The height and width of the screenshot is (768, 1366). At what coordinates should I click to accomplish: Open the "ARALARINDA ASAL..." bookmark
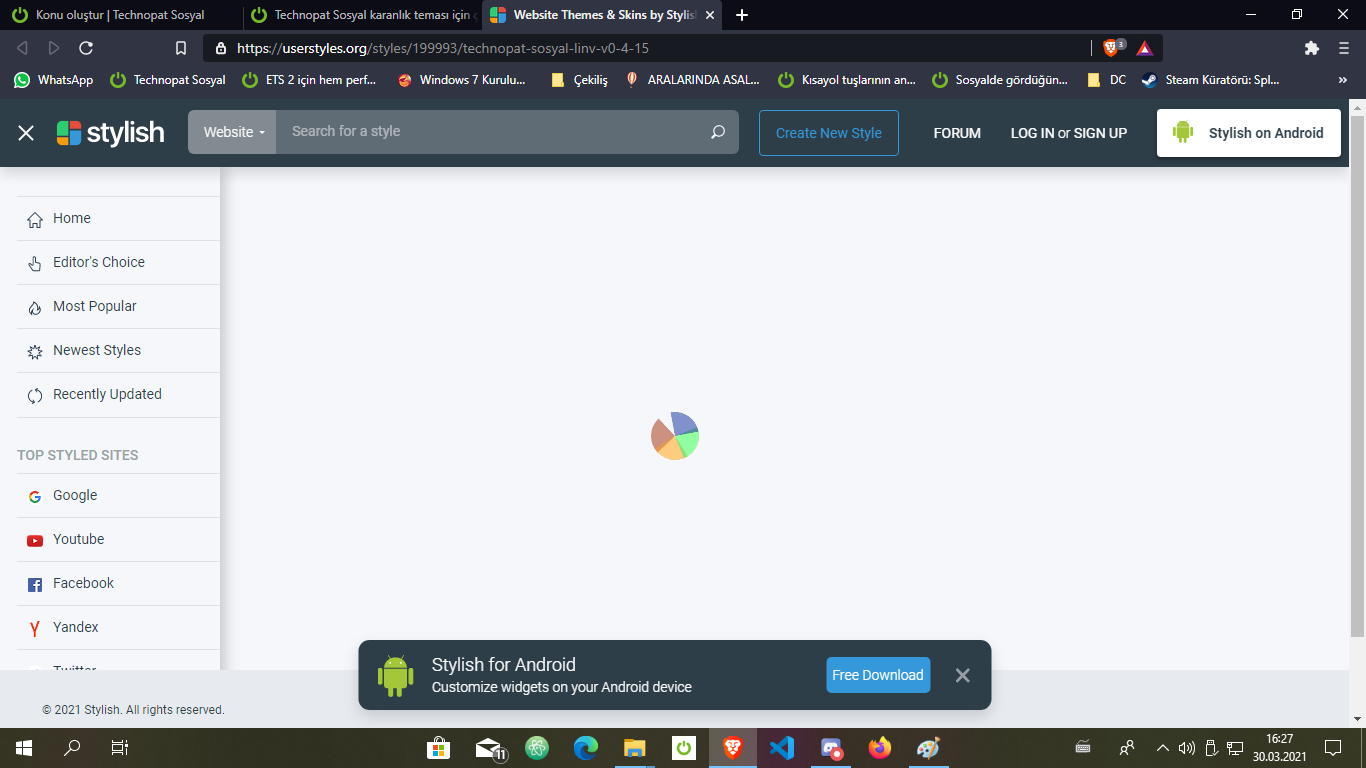click(x=692, y=80)
